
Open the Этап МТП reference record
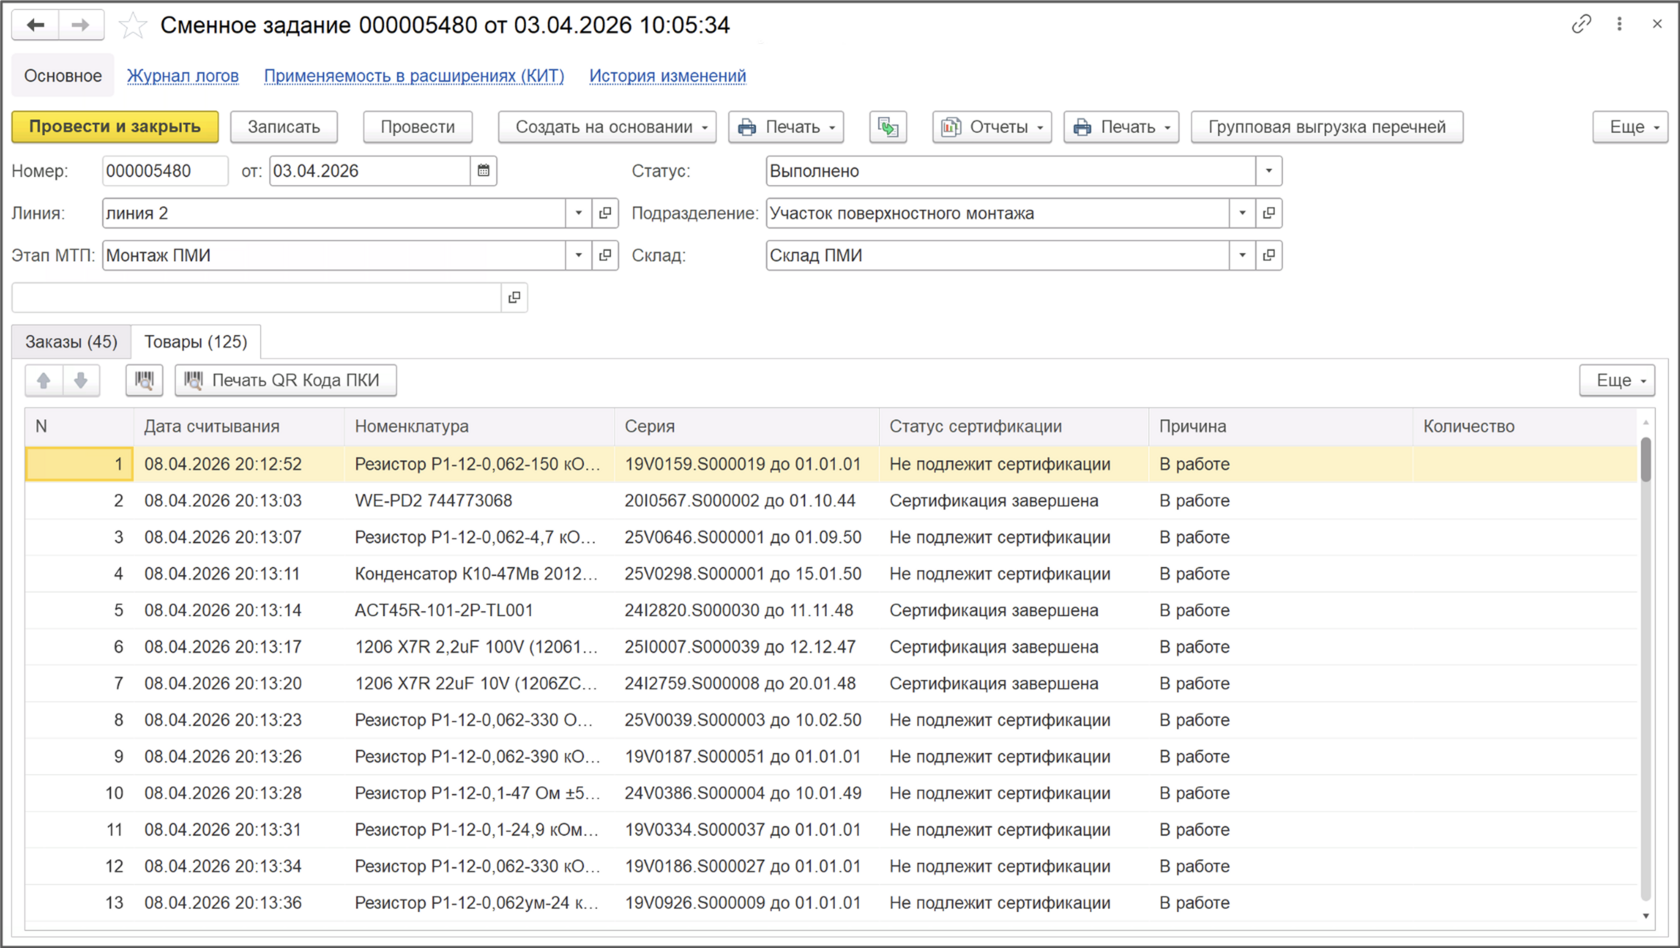[x=605, y=255]
